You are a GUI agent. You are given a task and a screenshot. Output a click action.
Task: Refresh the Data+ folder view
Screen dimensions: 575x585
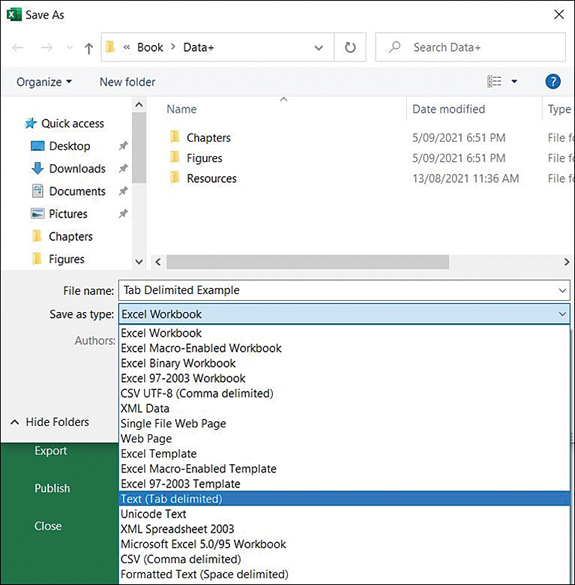[x=350, y=47]
